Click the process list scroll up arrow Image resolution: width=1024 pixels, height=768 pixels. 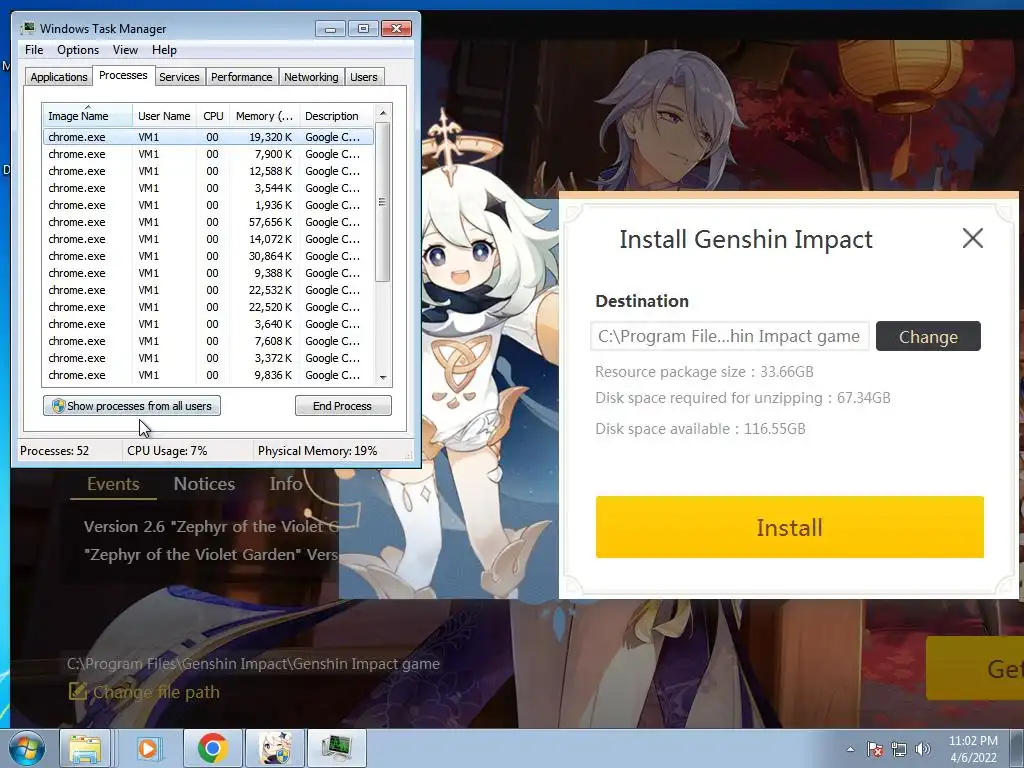[x=383, y=113]
